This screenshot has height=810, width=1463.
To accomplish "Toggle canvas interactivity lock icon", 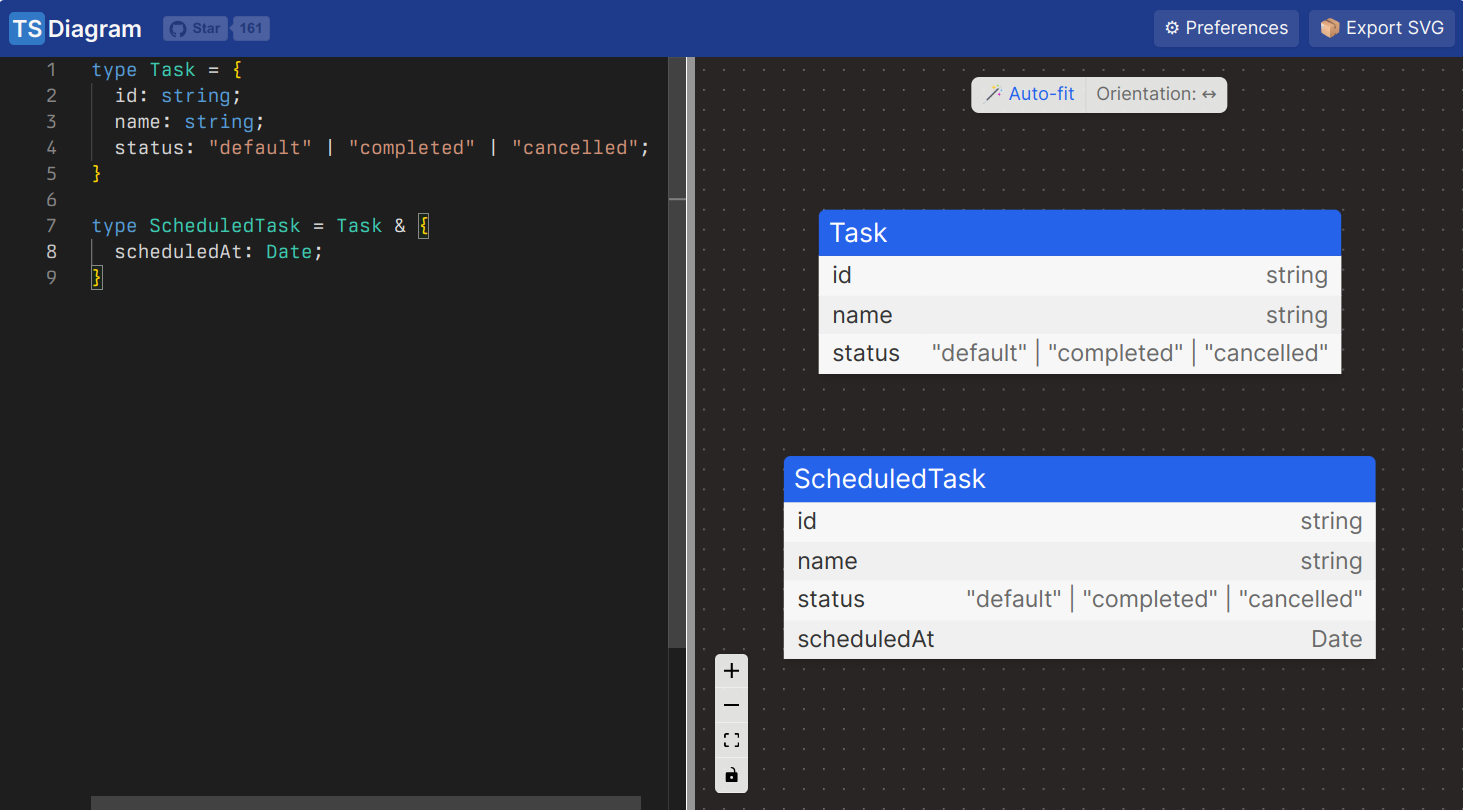I will point(731,775).
